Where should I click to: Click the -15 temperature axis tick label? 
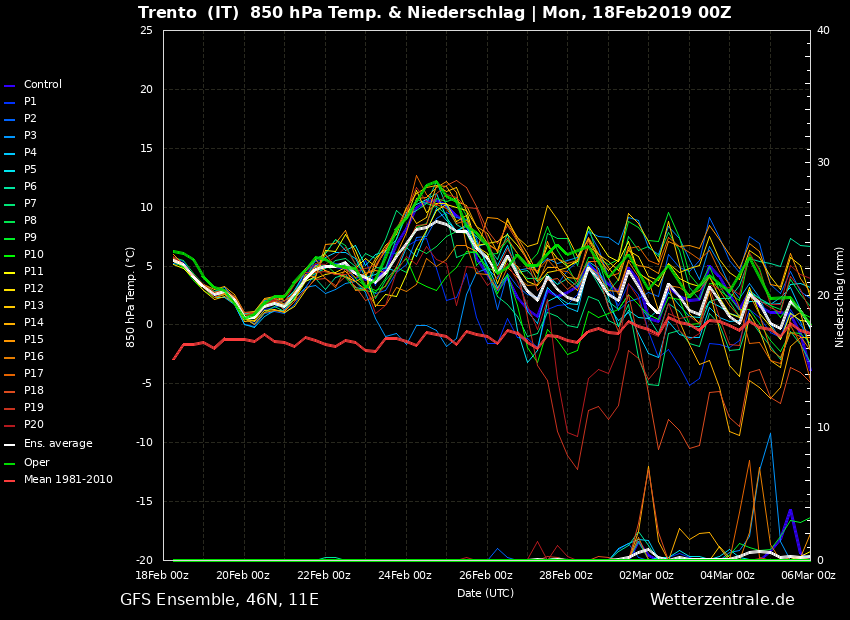click(x=144, y=502)
